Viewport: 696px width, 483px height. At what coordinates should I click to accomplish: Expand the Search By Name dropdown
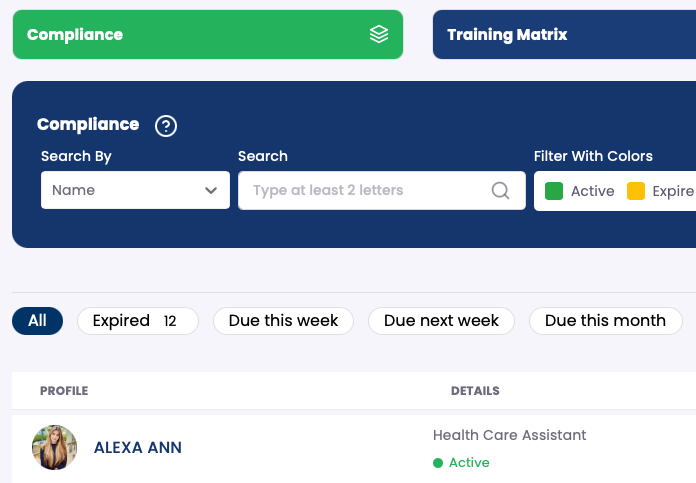coord(134,190)
